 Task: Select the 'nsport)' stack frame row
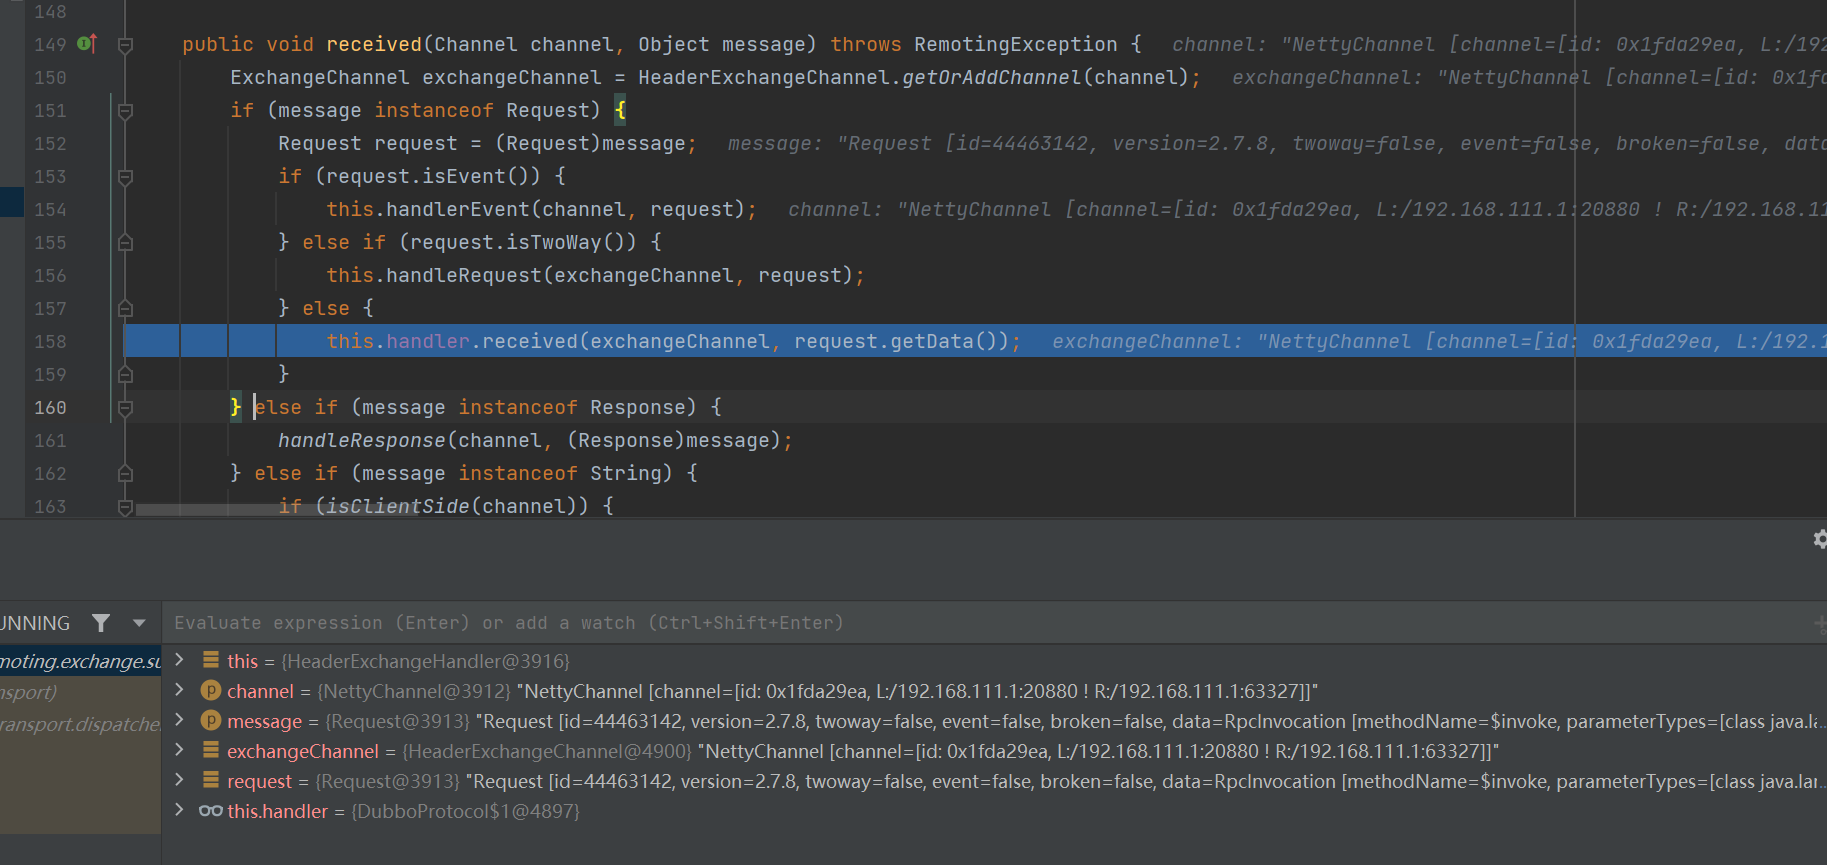81,691
